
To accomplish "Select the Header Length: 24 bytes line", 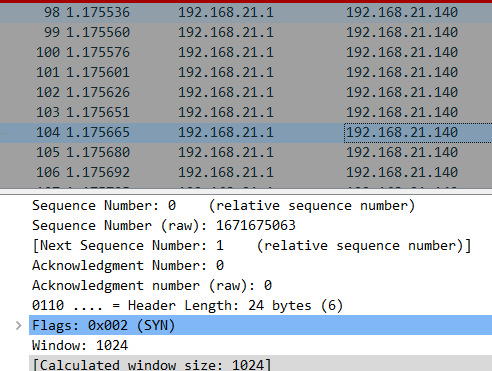I will pos(260,305).
